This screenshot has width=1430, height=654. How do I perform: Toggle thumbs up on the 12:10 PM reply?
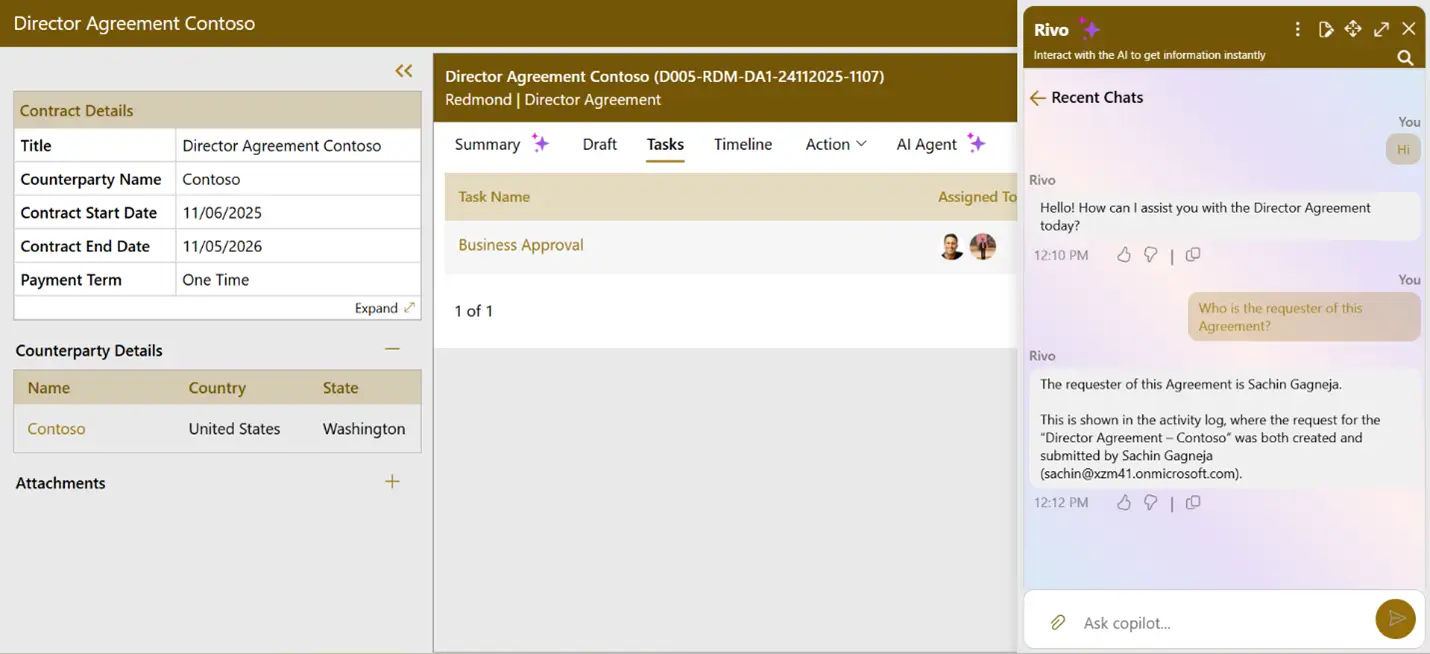coord(1123,254)
